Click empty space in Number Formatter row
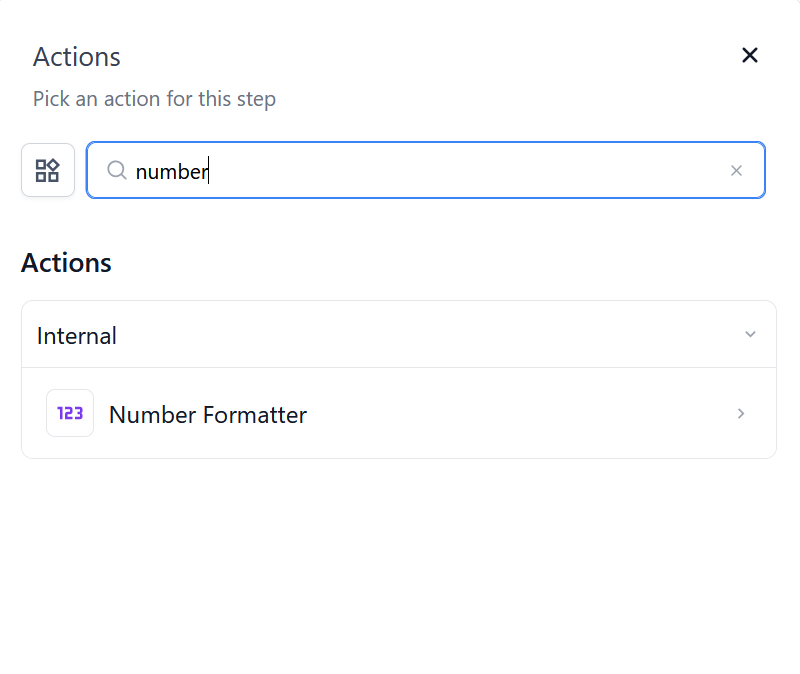Viewport: 800px width, 674px height. (520, 414)
